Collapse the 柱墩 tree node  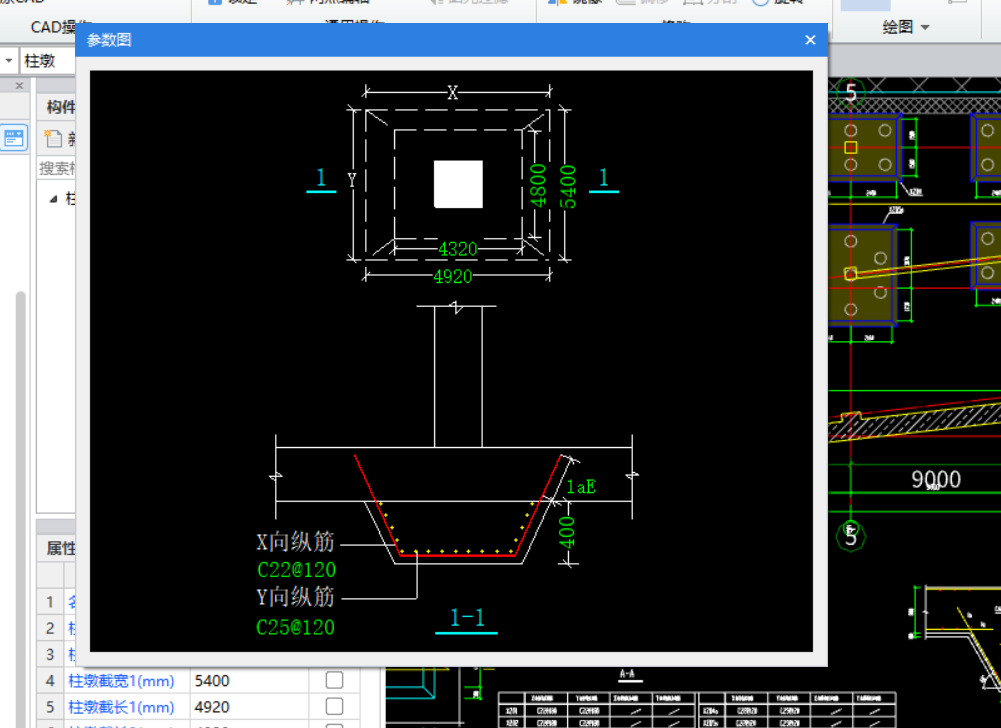click(x=54, y=199)
